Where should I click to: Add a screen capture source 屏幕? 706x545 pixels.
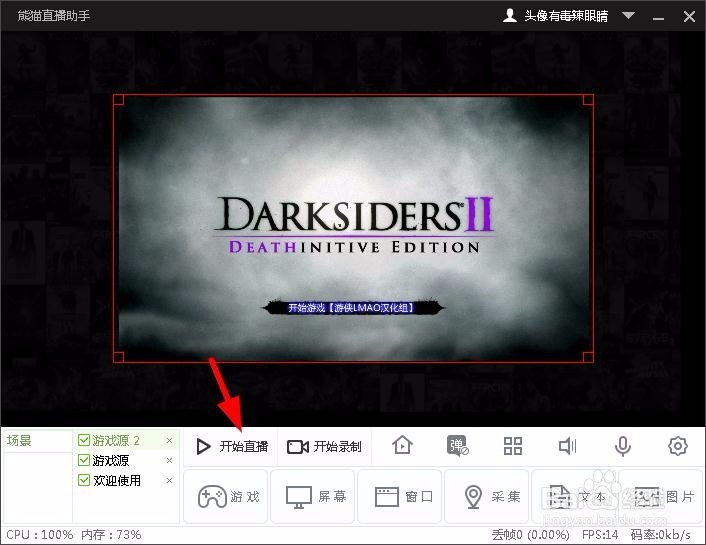pos(313,496)
